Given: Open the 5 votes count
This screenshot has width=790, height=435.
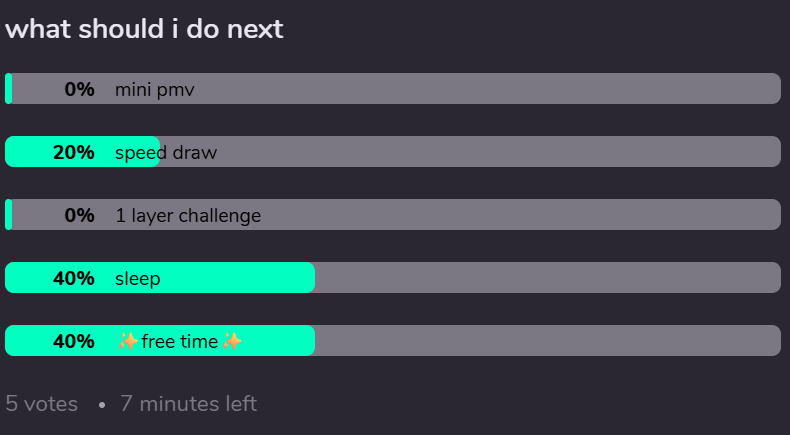Looking at the screenshot, I should [41, 404].
